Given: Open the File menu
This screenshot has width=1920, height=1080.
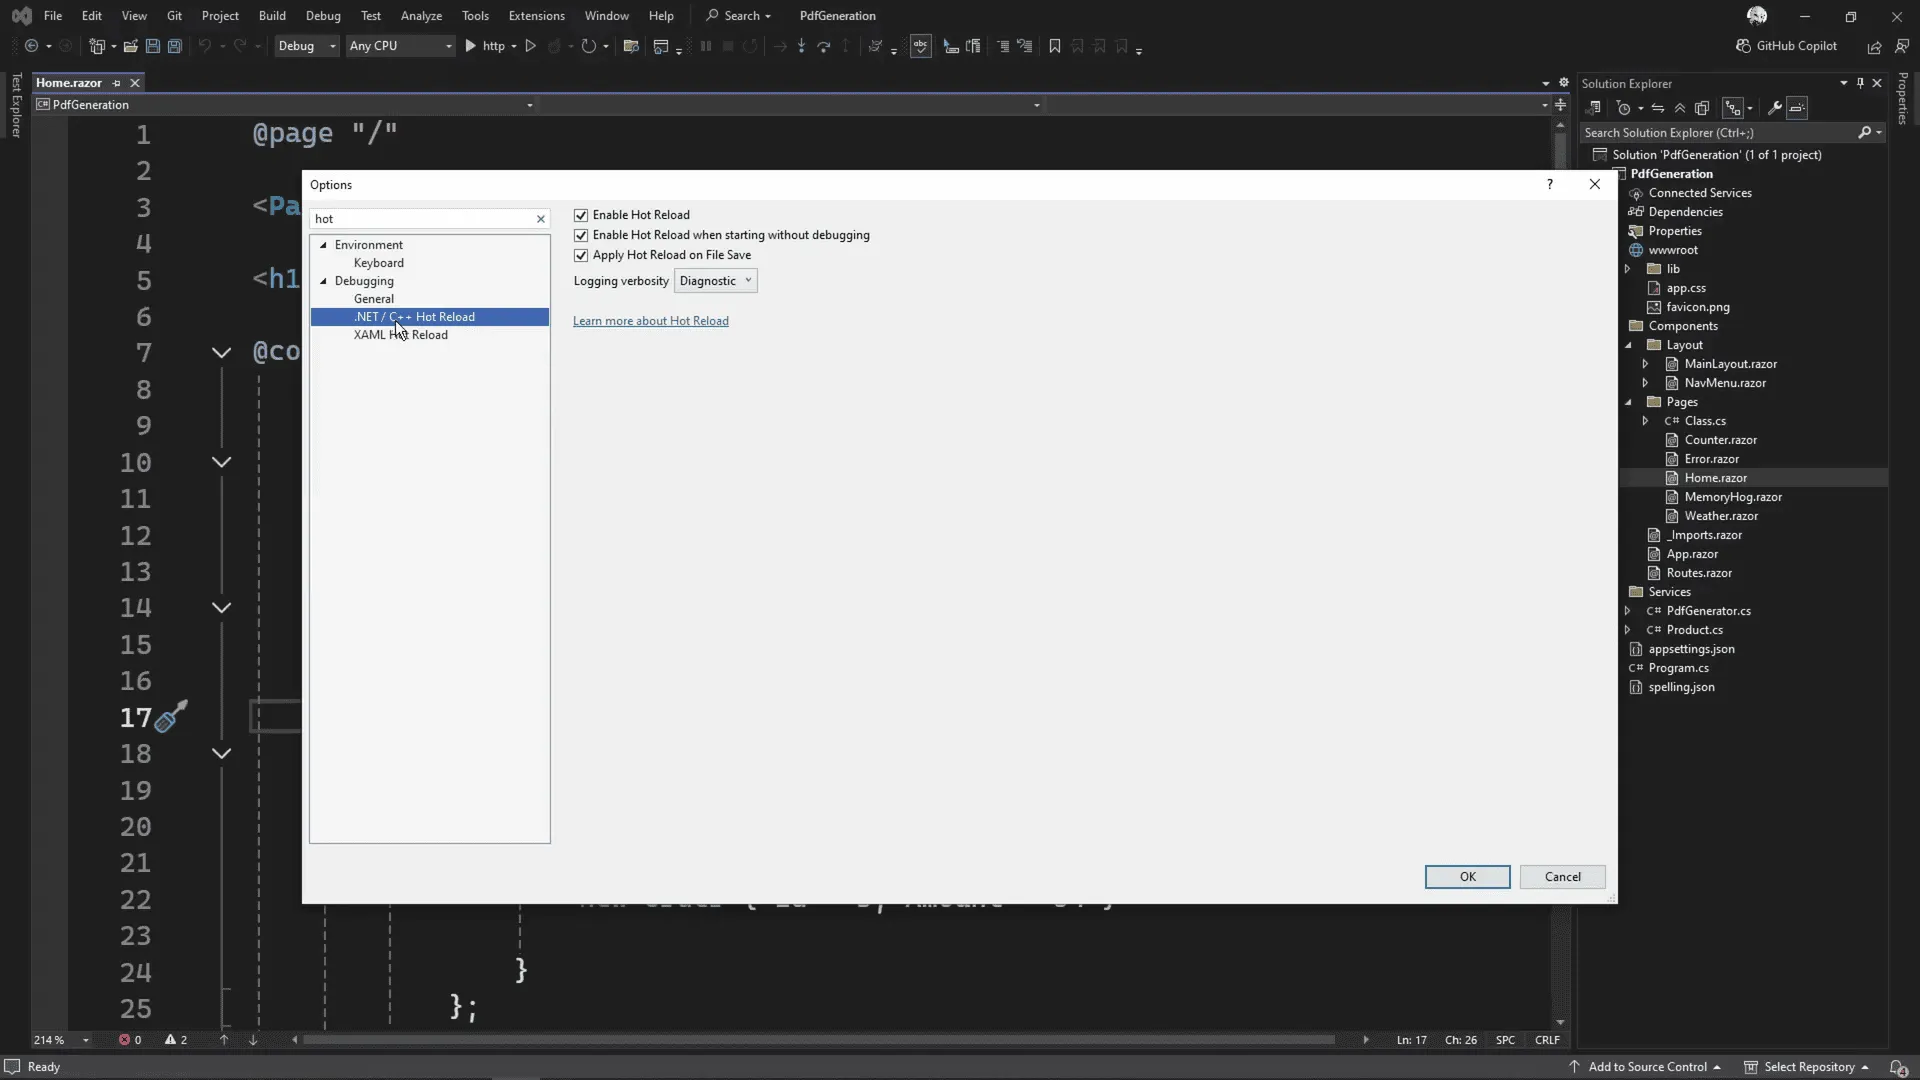Looking at the screenshot, I should (x=53, y=15).
